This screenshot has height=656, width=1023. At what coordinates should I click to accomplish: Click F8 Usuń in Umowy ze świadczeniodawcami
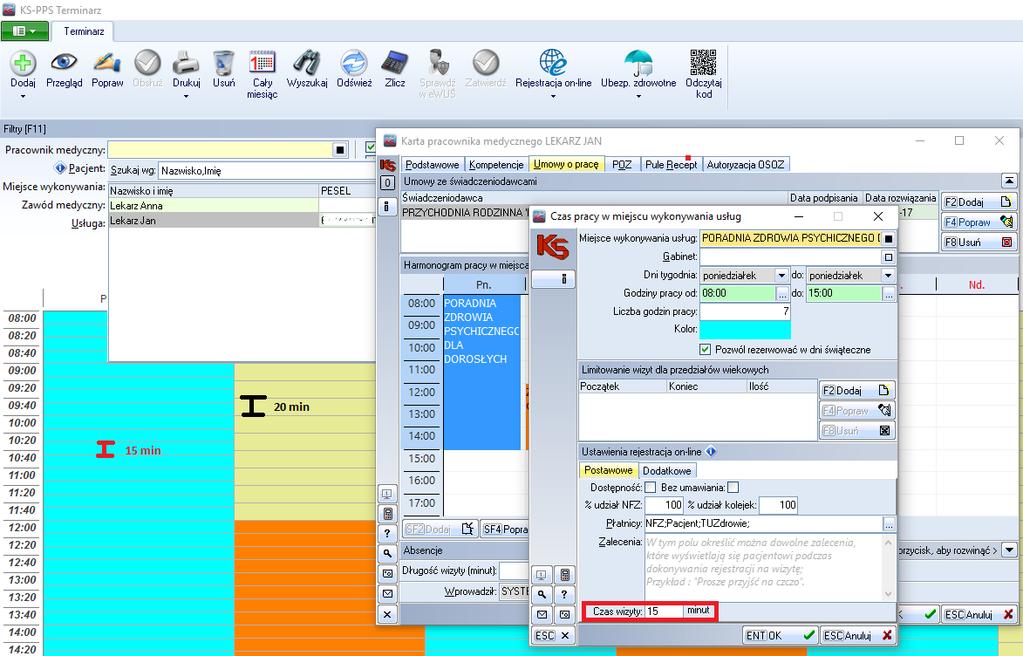pos(978,242)
